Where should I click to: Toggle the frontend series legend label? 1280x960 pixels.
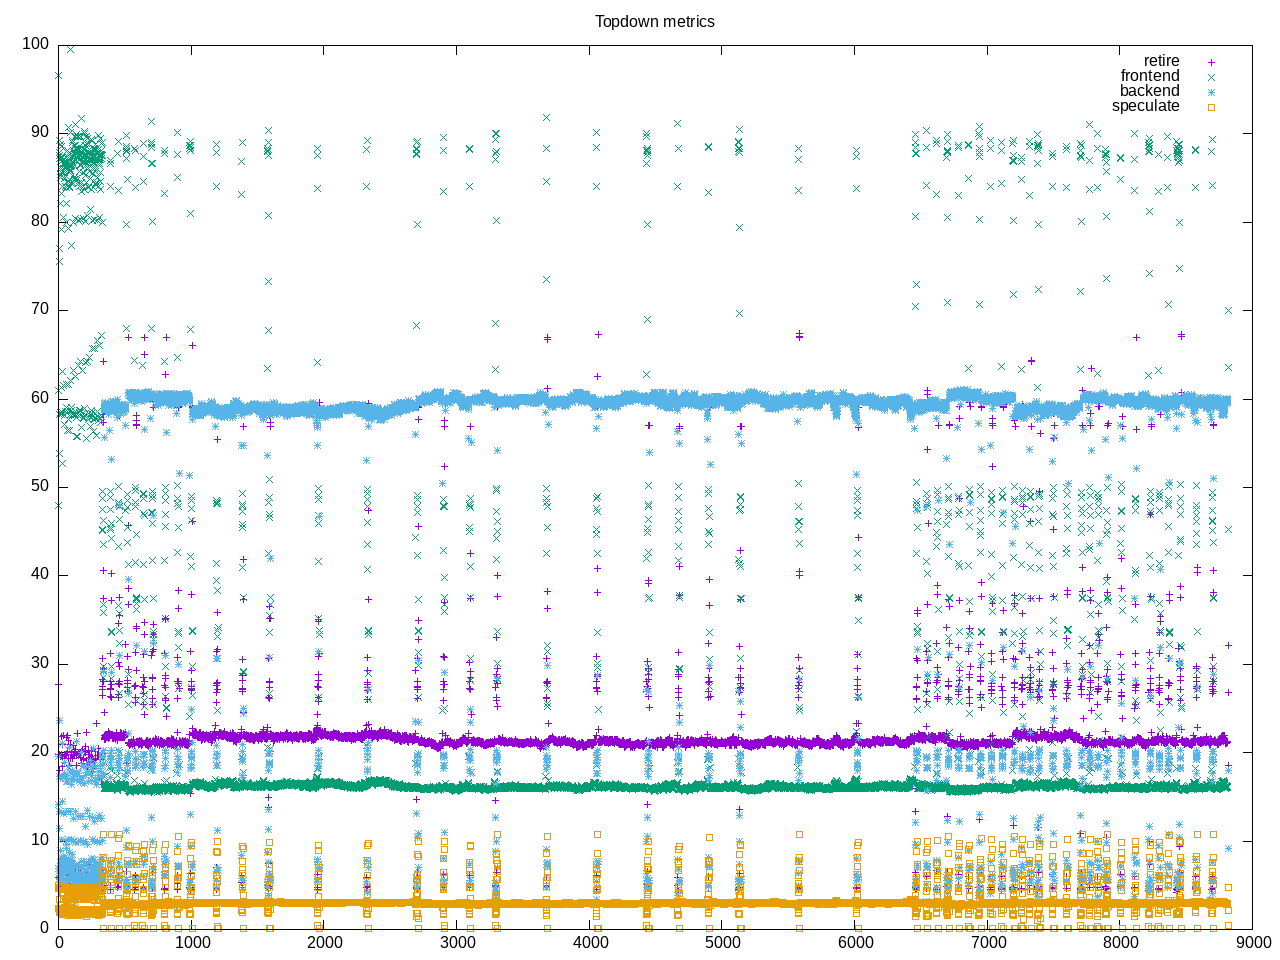(1149, 76)
